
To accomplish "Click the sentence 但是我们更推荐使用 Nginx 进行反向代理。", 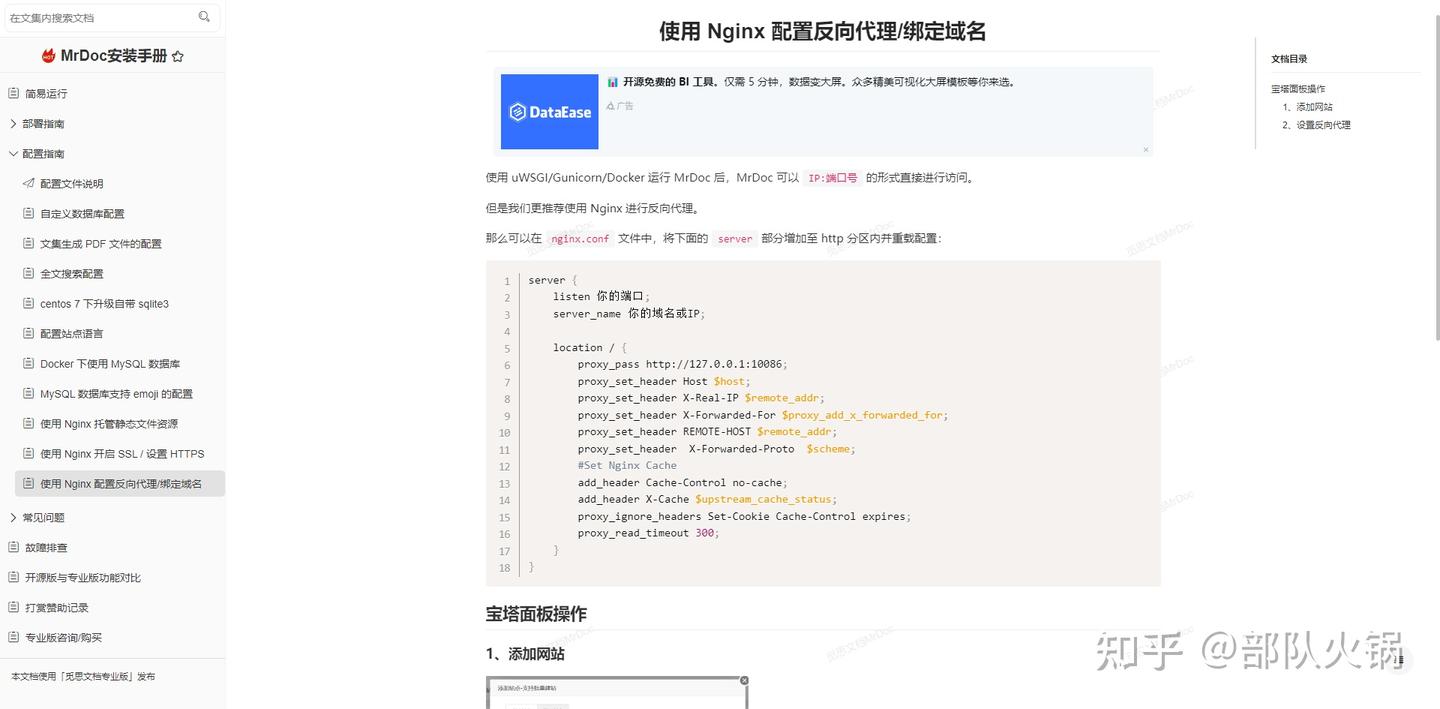I will tap(592, 209).
